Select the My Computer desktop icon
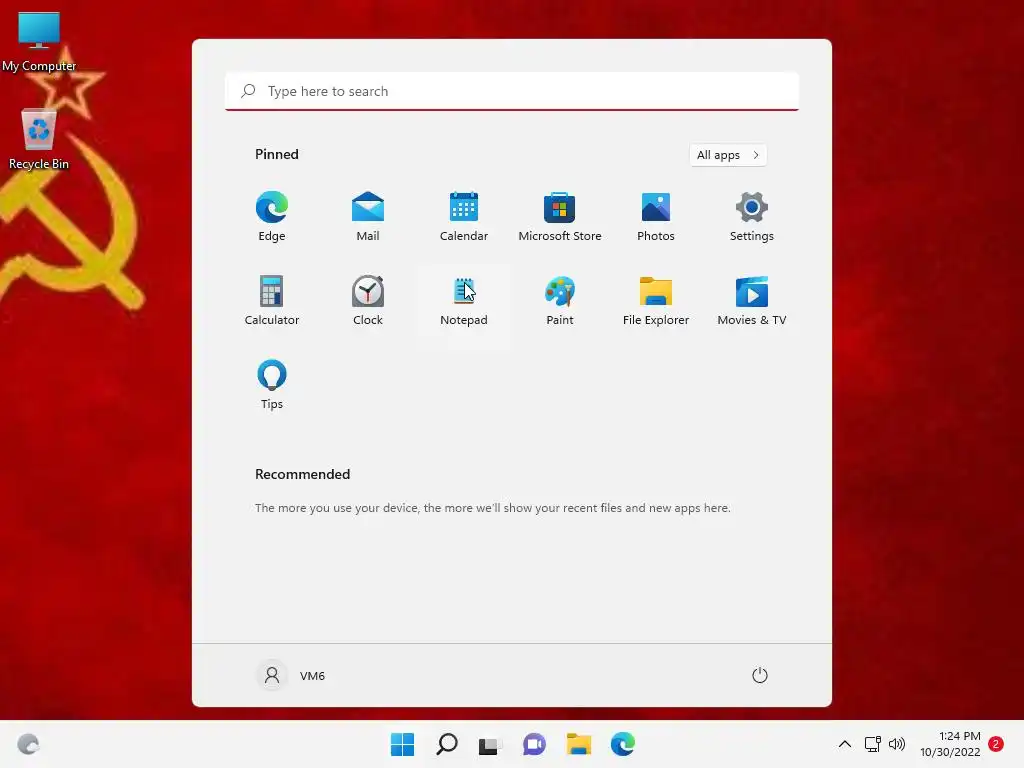 point(39,42)
